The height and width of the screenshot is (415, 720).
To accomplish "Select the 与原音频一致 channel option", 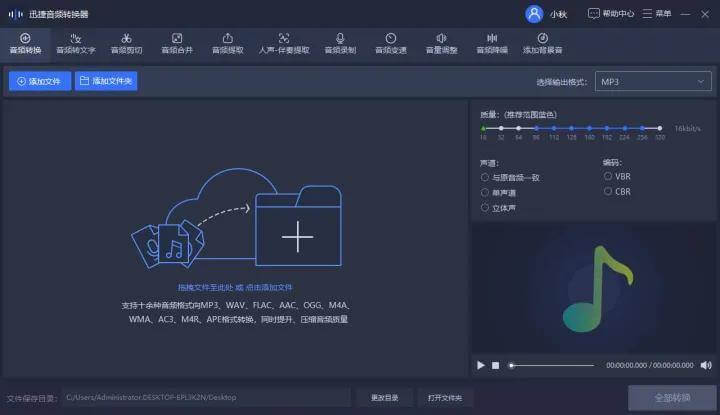I will [x=510, y=177].
